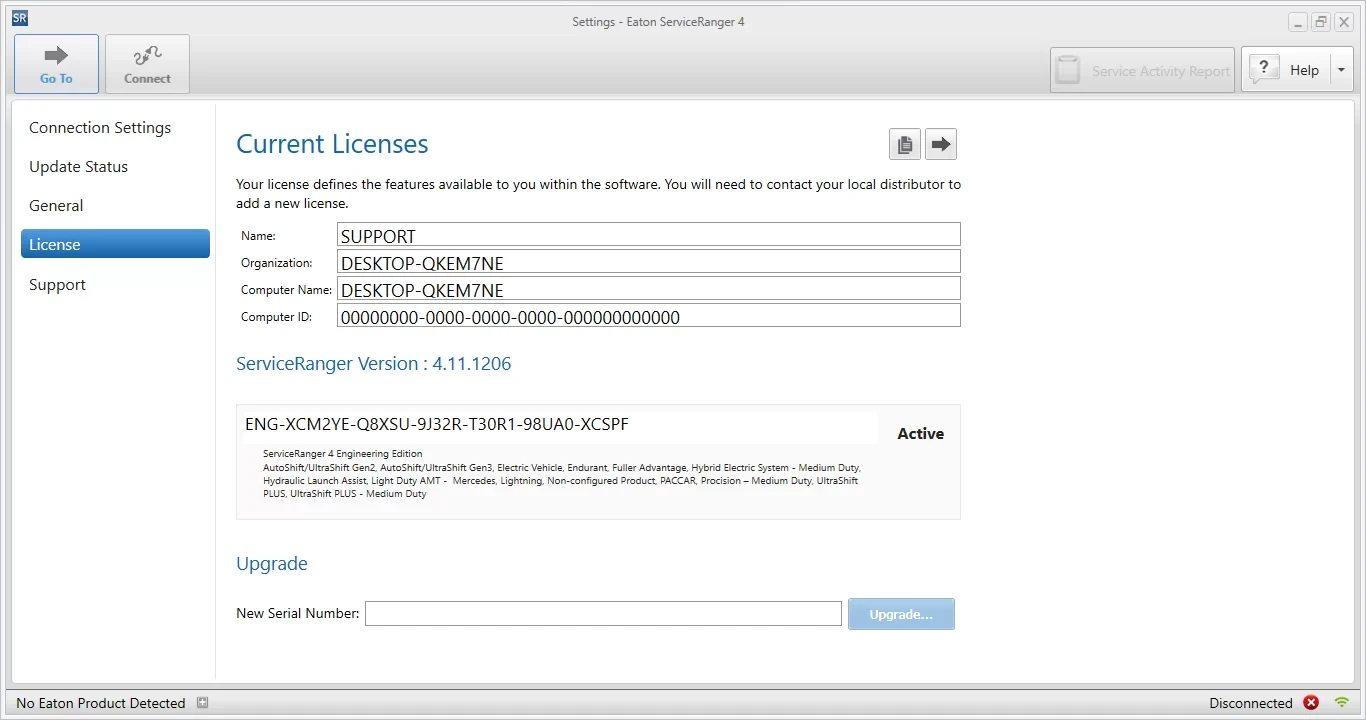Select the ENG-XCM2YE license key entry
This screenshot has height=720, width=1366.
(437, 425)
